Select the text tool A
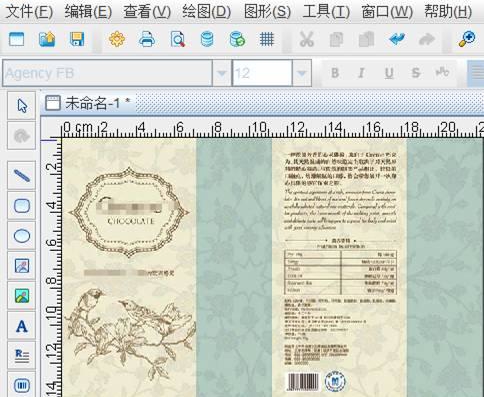Image resolution: width=484 pixels, height=397 pixels. pos(22,326)
